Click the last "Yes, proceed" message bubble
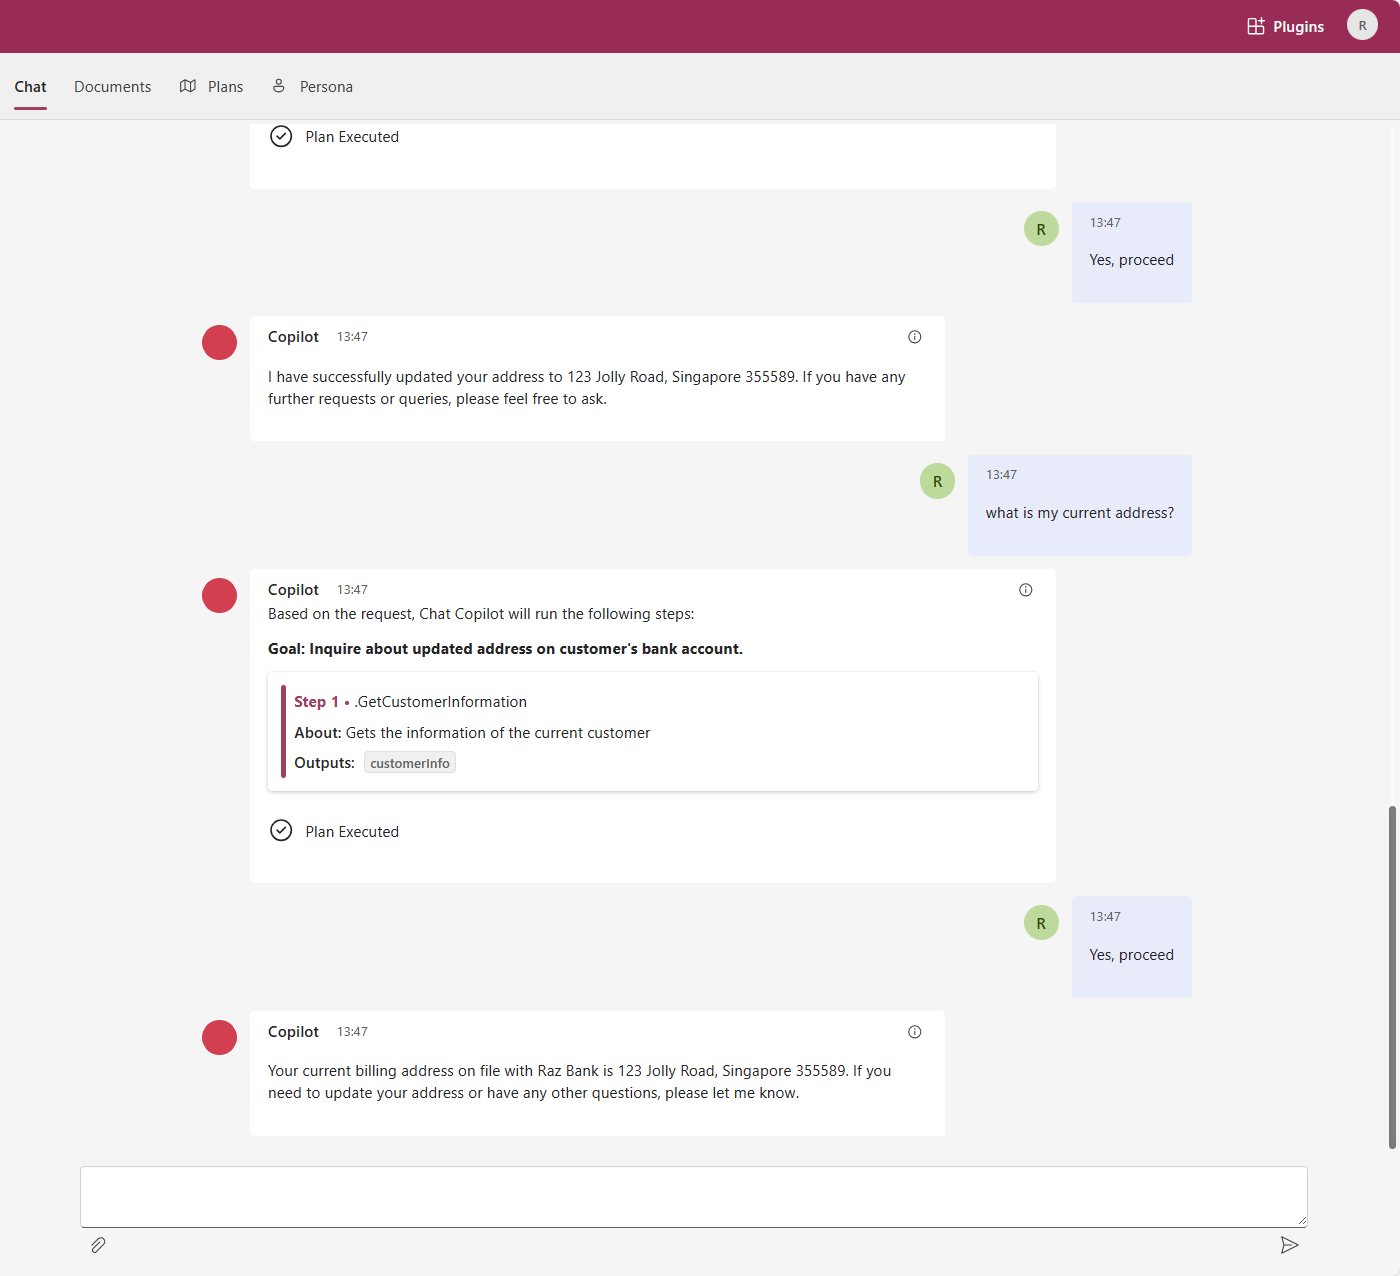Image resolution: width=1400 pixels, height=1276 pixels. [x=1131, y=947]
